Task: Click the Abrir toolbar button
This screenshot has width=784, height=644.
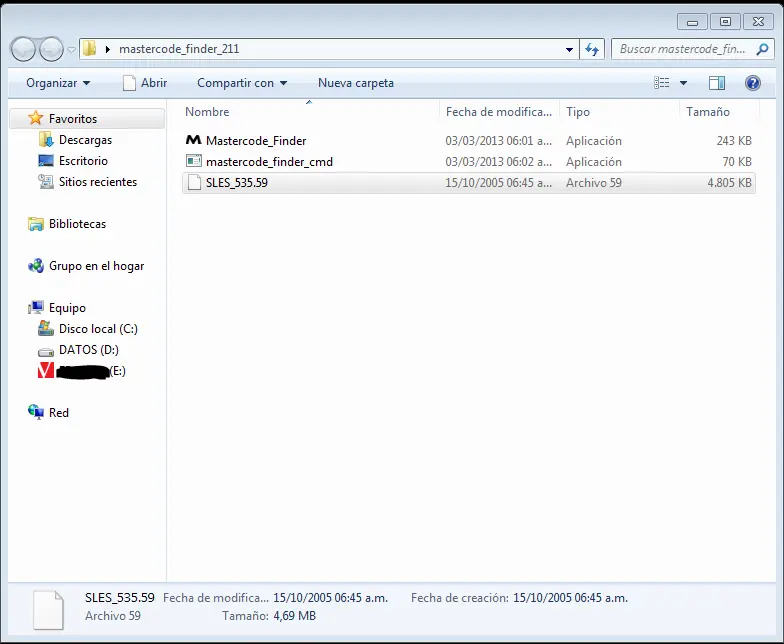Action: pyautogui.click(x=145, y=83)
